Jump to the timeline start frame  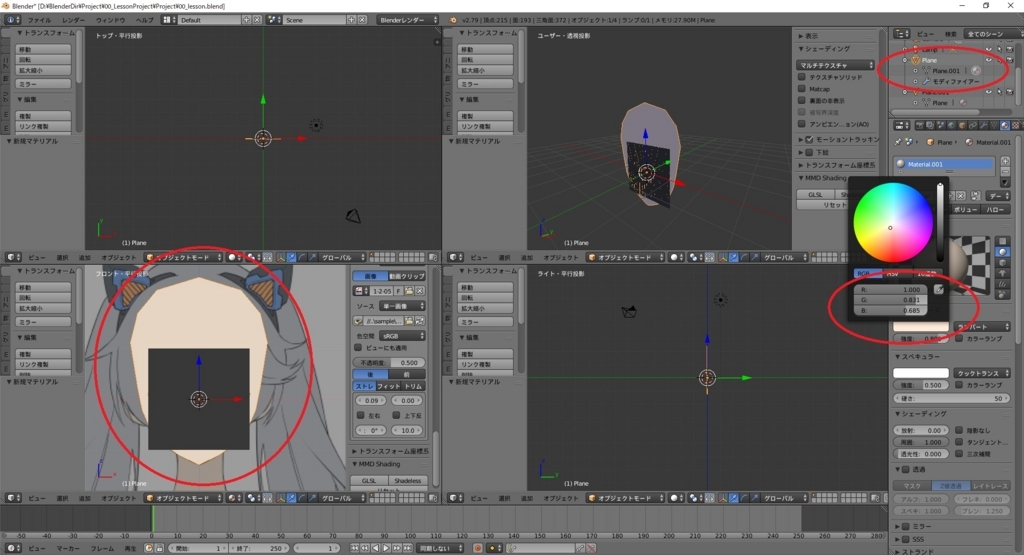(x=355, y=548)
